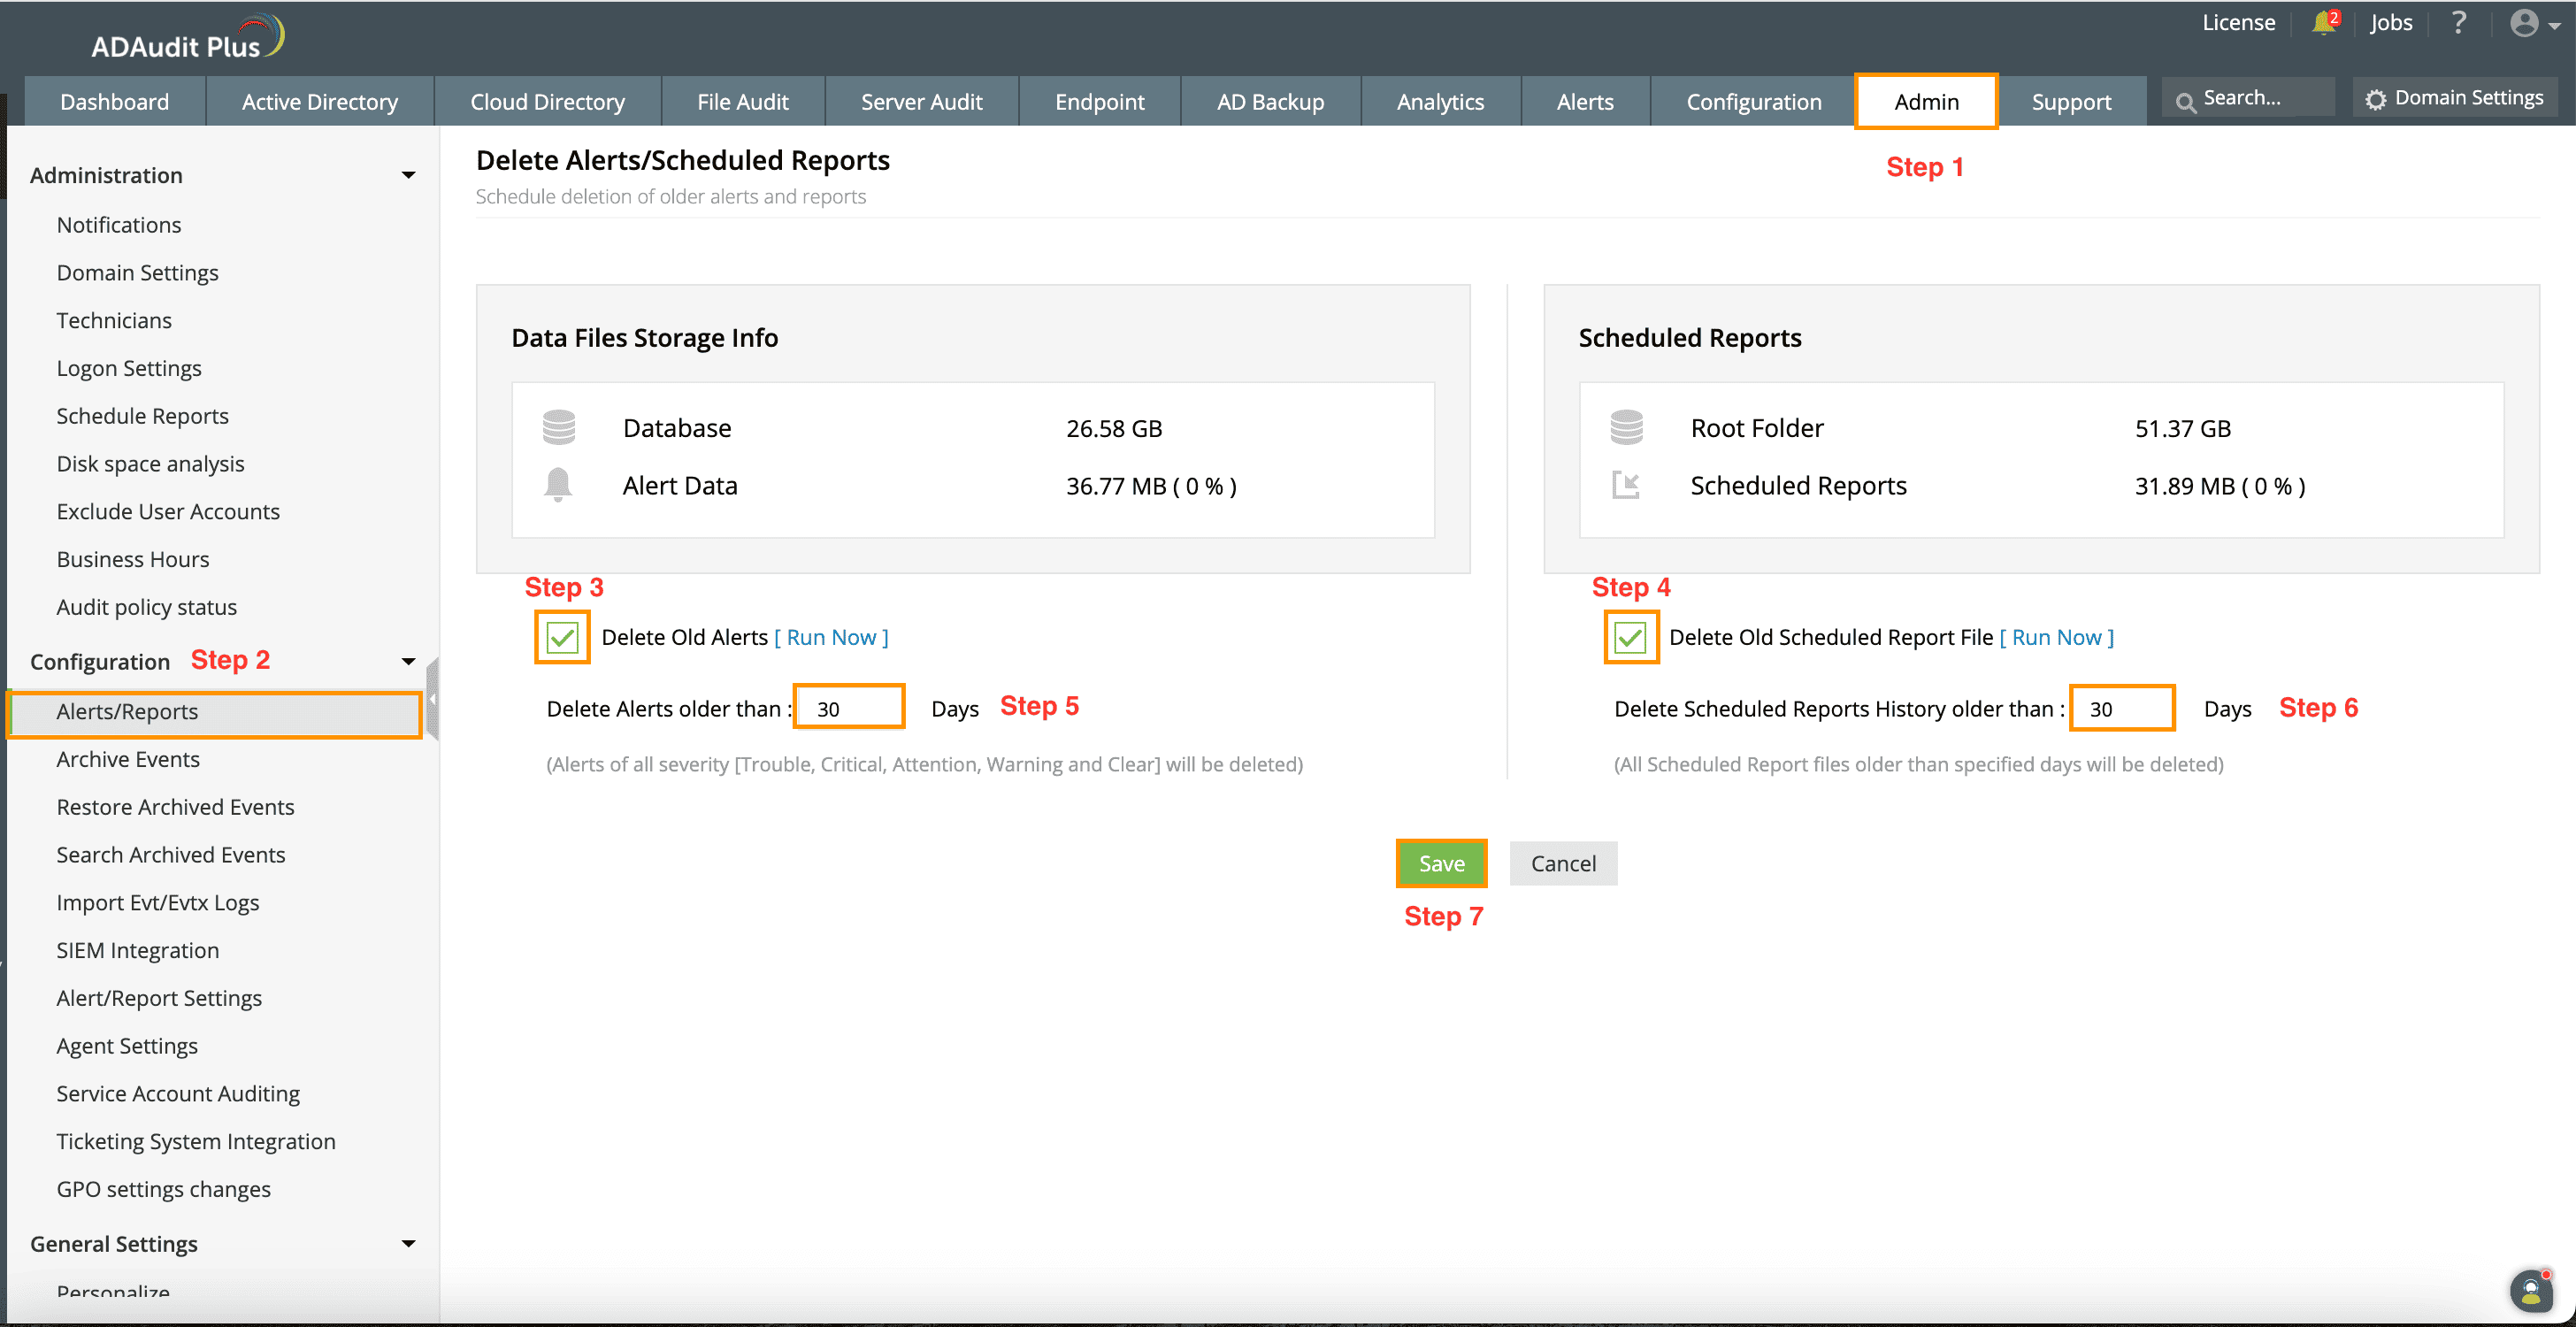
Task: Click the Domain Settings gear icon
Action: click(2376, 99)
